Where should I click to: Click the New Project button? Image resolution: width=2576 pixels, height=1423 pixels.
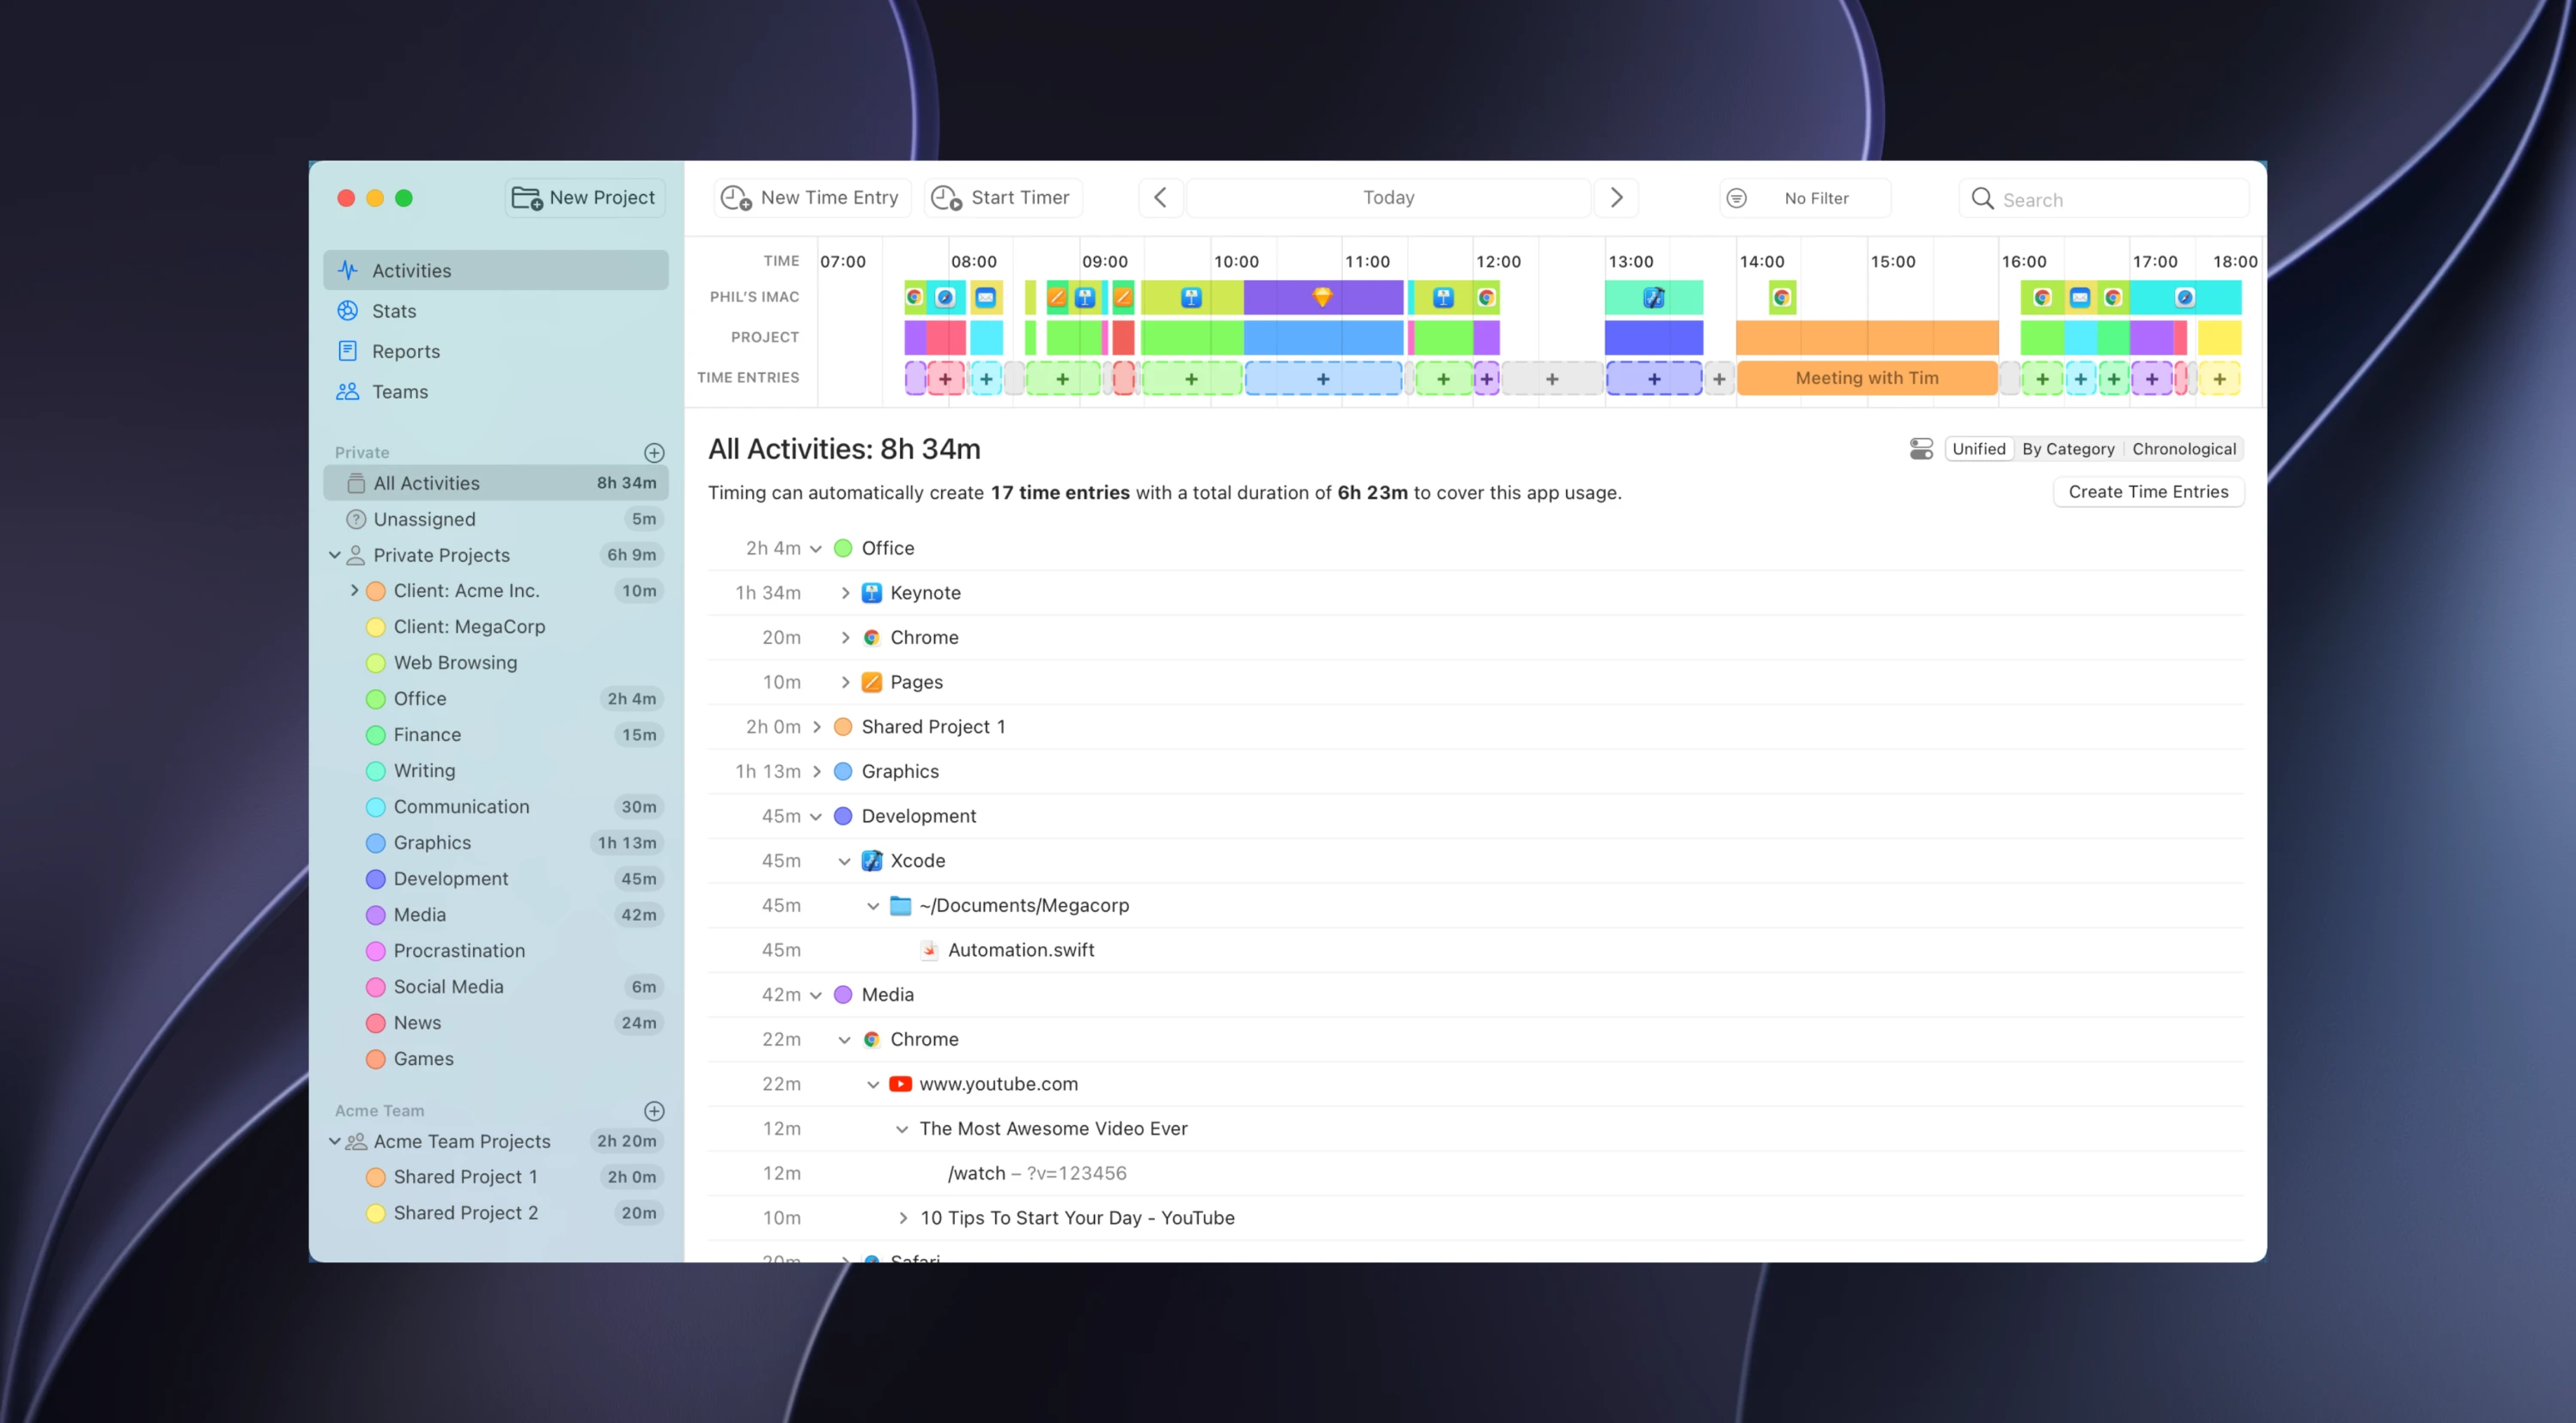(585, 198)
